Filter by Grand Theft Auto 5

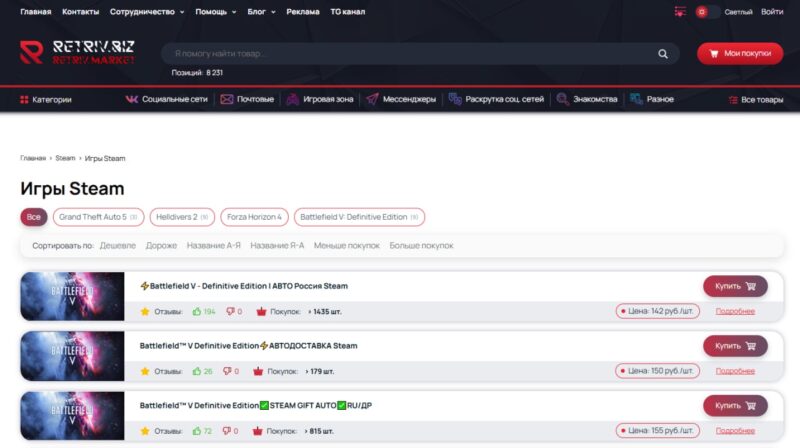pos(98,217)
